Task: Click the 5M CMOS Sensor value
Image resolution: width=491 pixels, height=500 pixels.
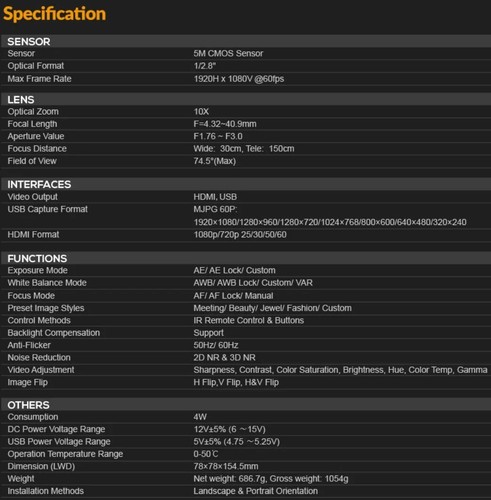Action: tap(228, 53)
